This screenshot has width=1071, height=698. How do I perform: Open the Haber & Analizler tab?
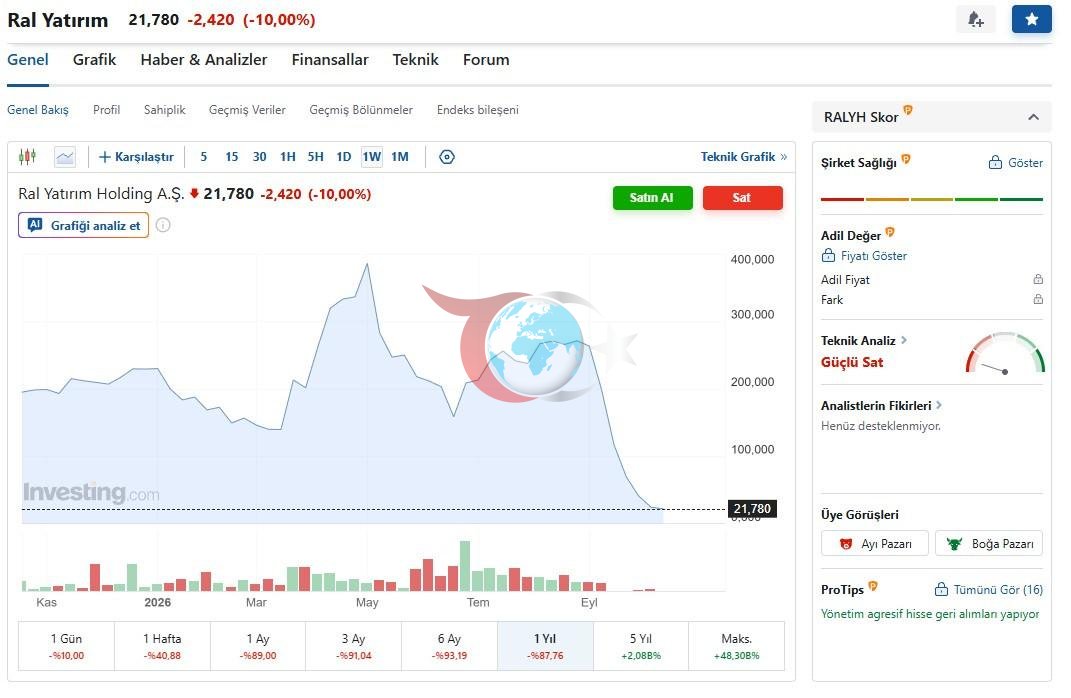click(x=204, y=60)
